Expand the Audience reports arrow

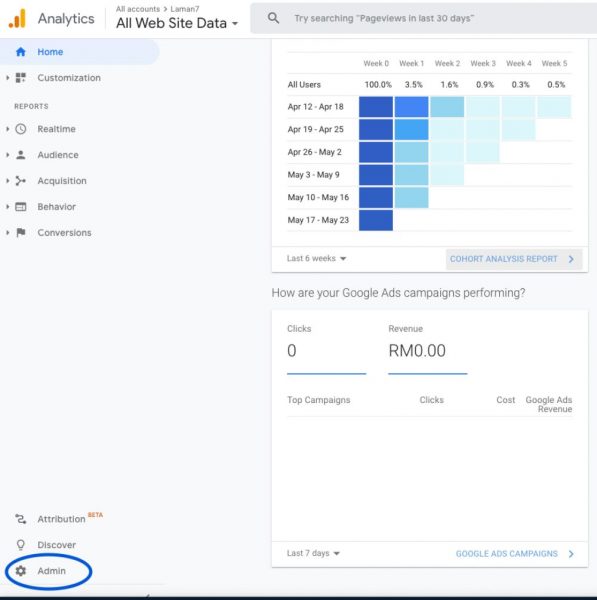click(x=8, y=155)
